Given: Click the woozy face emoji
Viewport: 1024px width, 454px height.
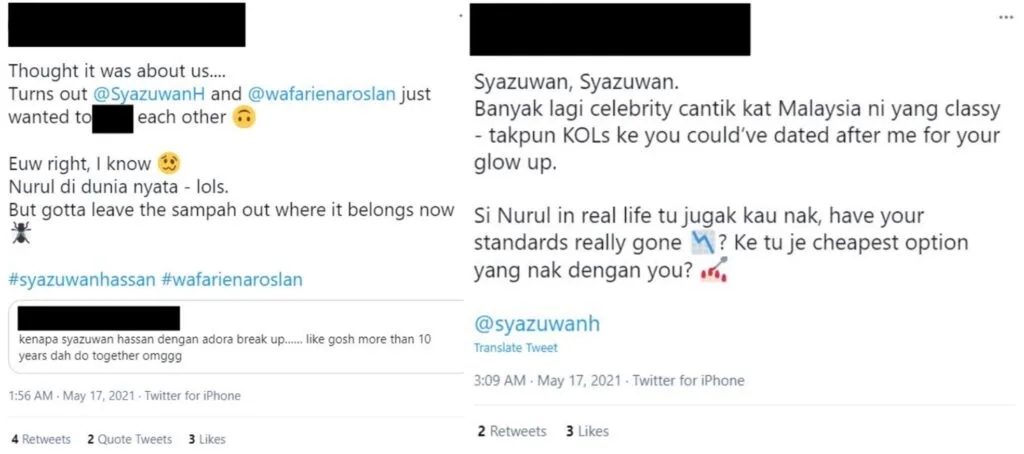Looking at the screenshot, I should [x=168, y=163].
